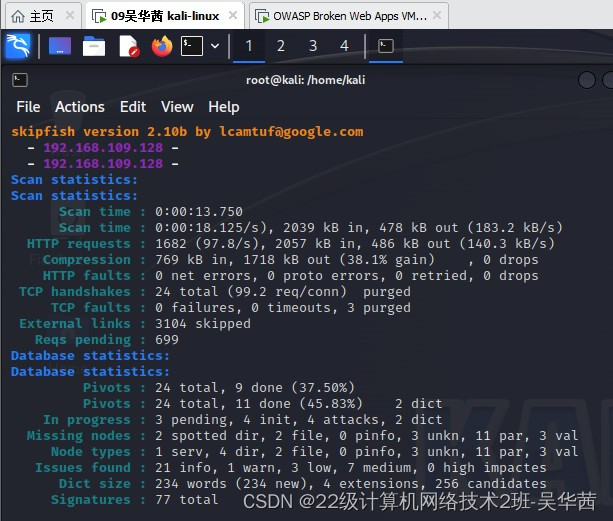Open terminal emulator from panel
The image size is (613, 521).
click(192, 46)
